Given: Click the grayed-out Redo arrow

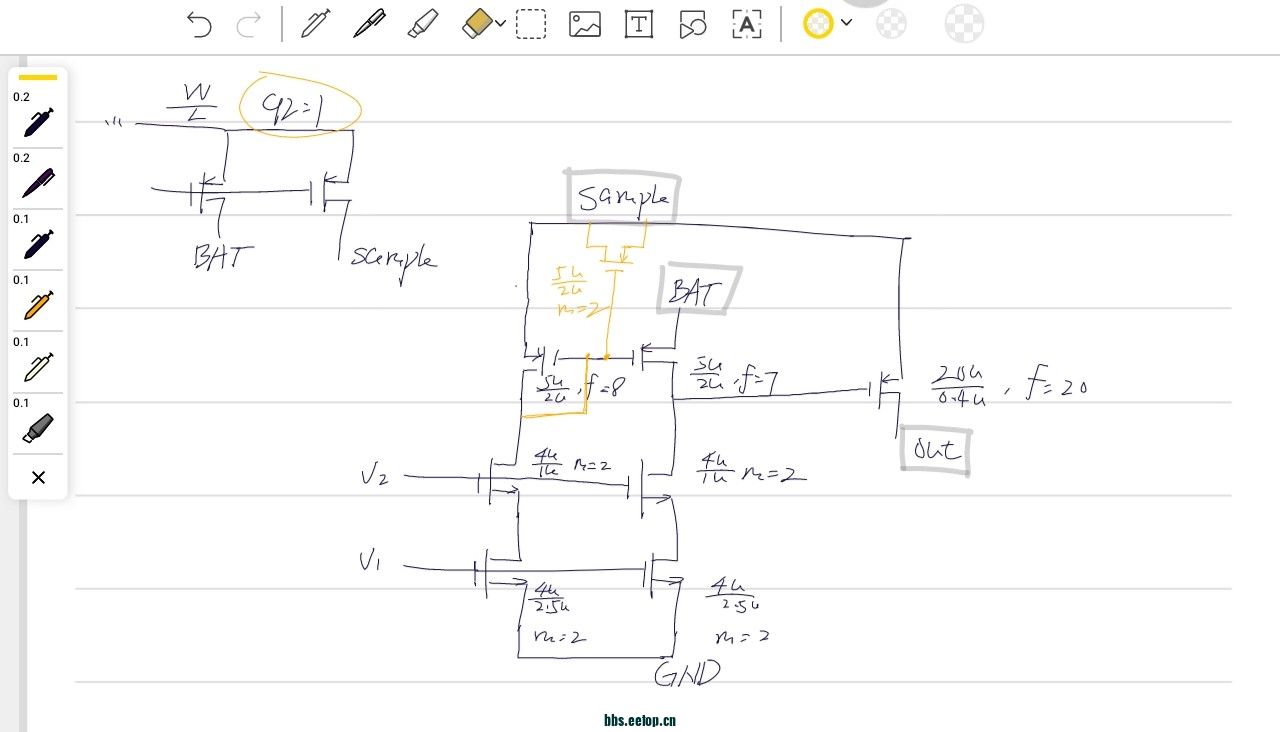Looking at the screenshot, I should (x=248, y=24).
